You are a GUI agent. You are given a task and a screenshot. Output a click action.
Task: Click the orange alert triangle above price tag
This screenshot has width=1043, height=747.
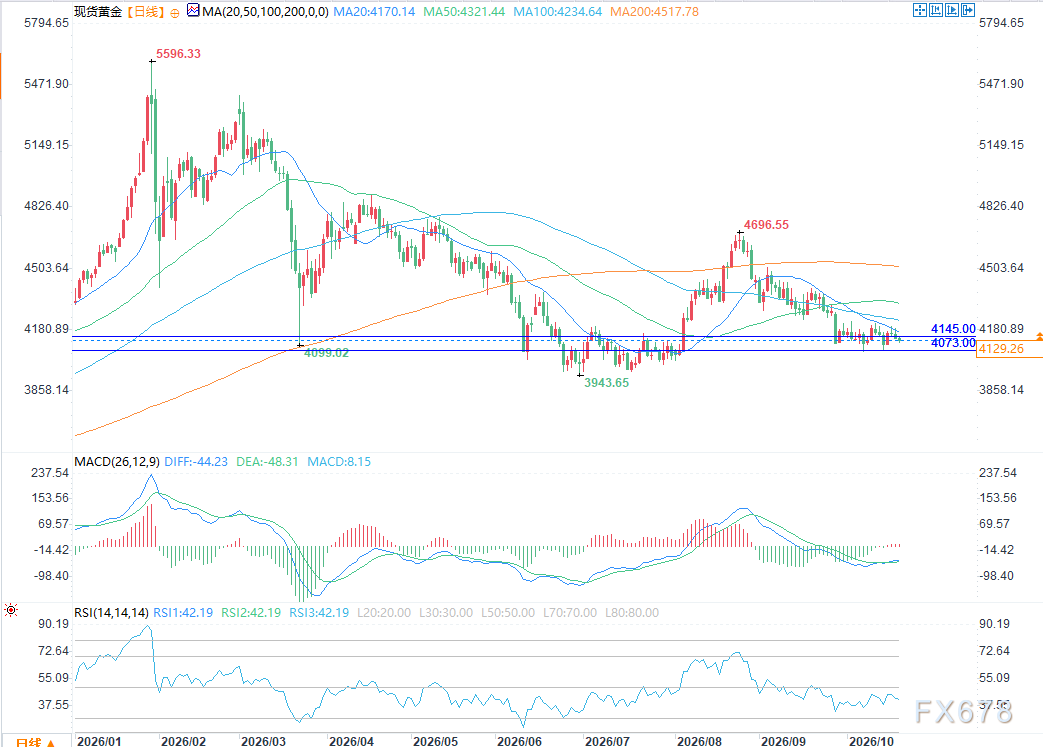tap(1039, 337)
